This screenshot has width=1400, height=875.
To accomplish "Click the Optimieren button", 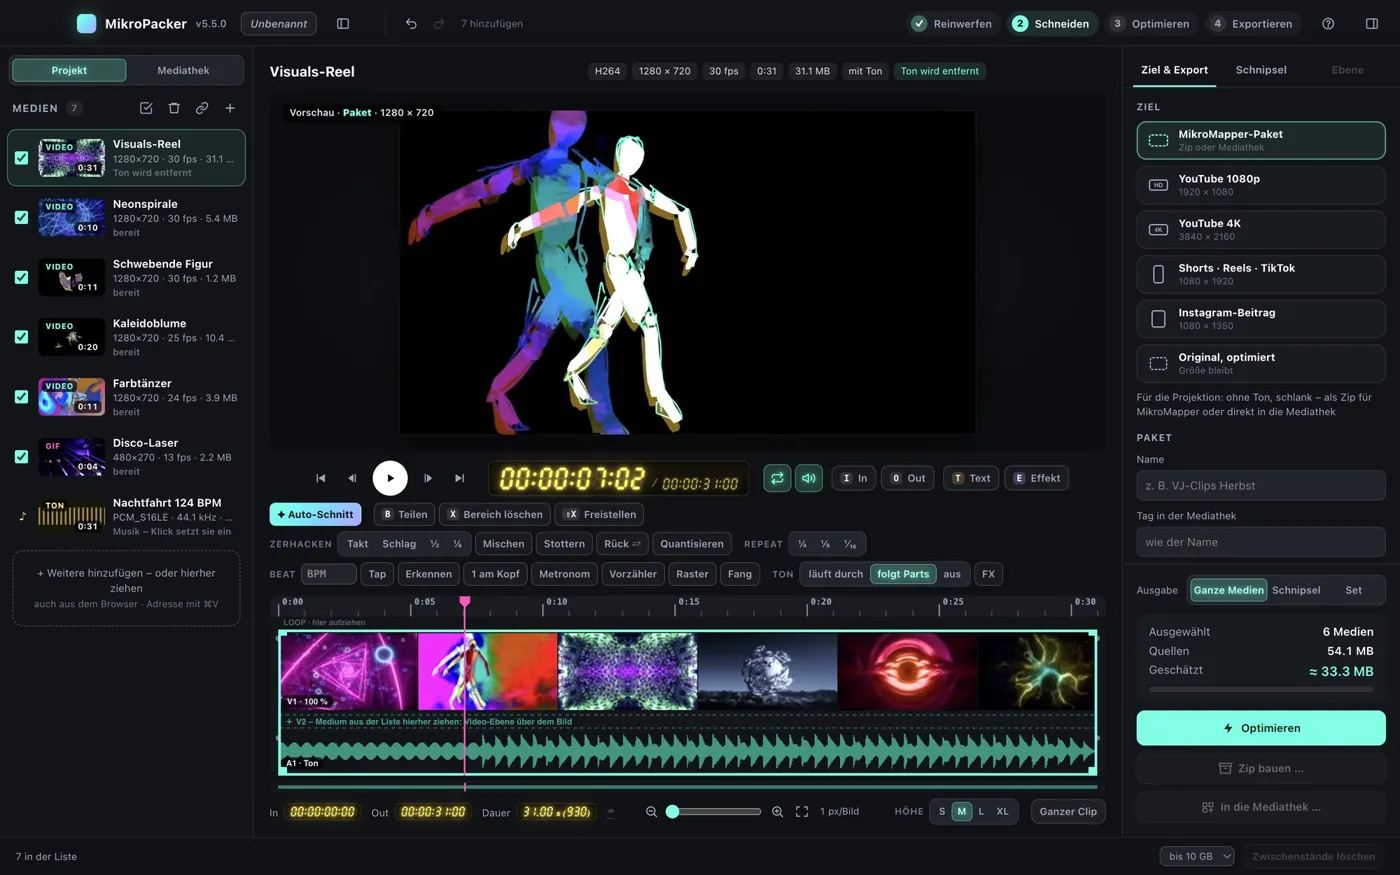I will (x=1260, y=728).
